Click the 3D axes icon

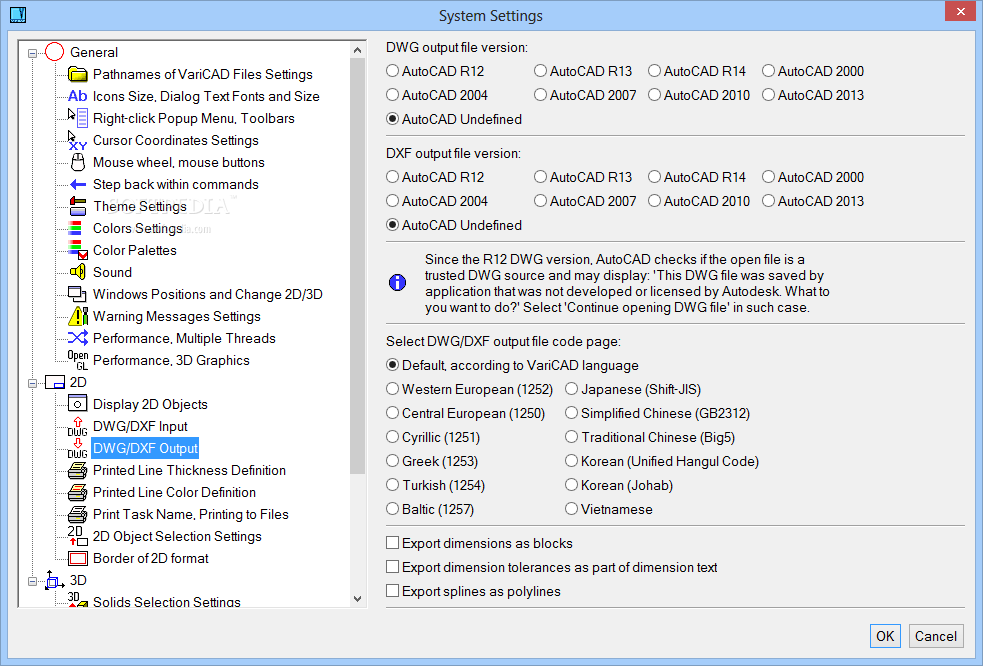pos(55,580)
